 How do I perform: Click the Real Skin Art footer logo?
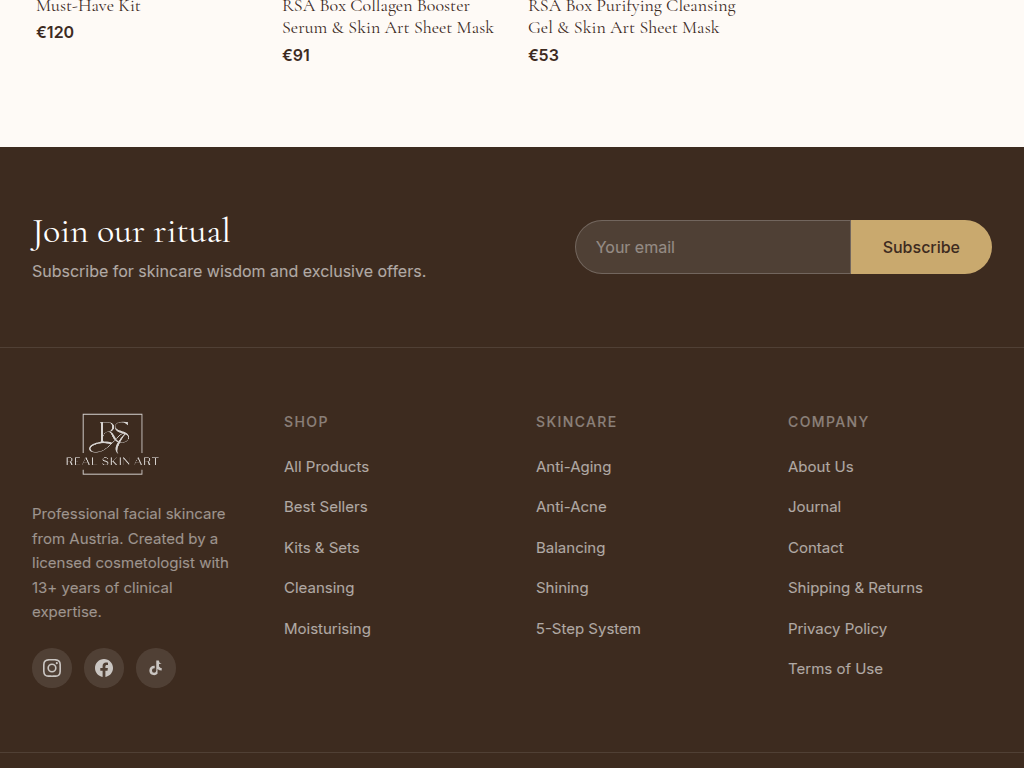tap(112, 444)
